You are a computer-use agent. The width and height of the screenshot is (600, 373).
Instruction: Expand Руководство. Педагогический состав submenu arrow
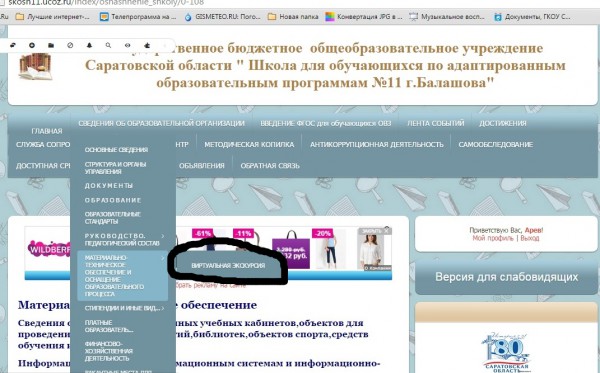[x=163, y=236]
